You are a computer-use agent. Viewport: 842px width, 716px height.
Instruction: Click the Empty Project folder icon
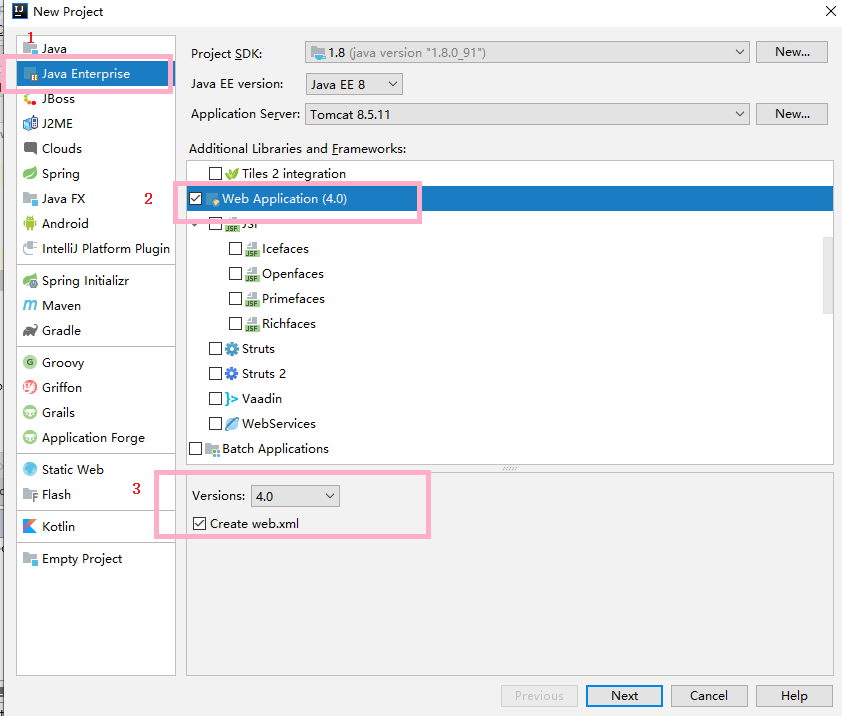pyautogui.click(x=30, y=559)
